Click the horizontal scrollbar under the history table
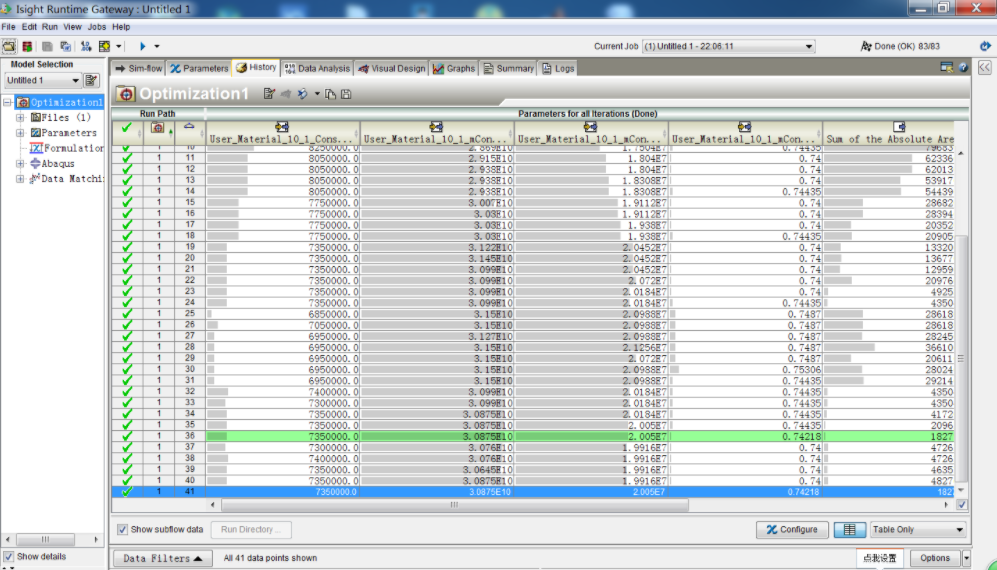This screenshot has height=570, width=997. coord(455,504)
